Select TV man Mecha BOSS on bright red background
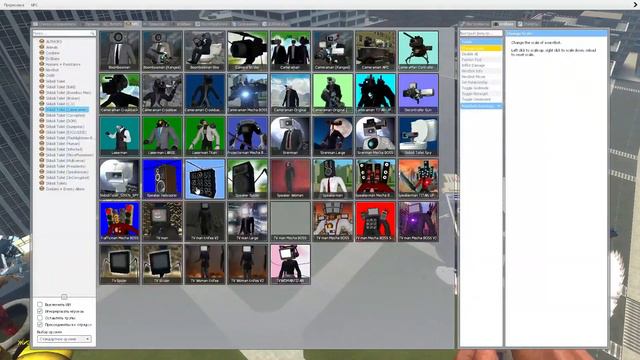This screenshot has width=640, height=360. 376,222
